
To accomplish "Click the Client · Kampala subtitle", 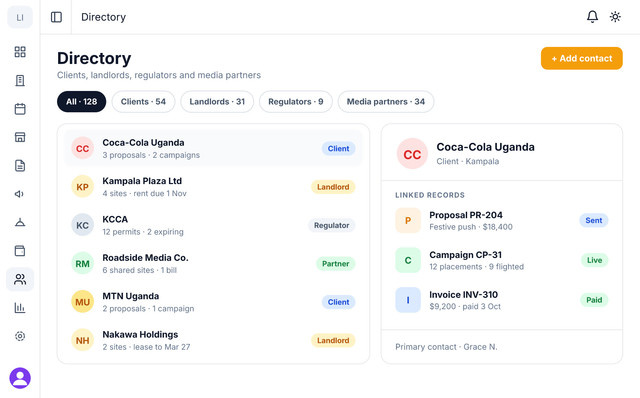I will (468, 161).
